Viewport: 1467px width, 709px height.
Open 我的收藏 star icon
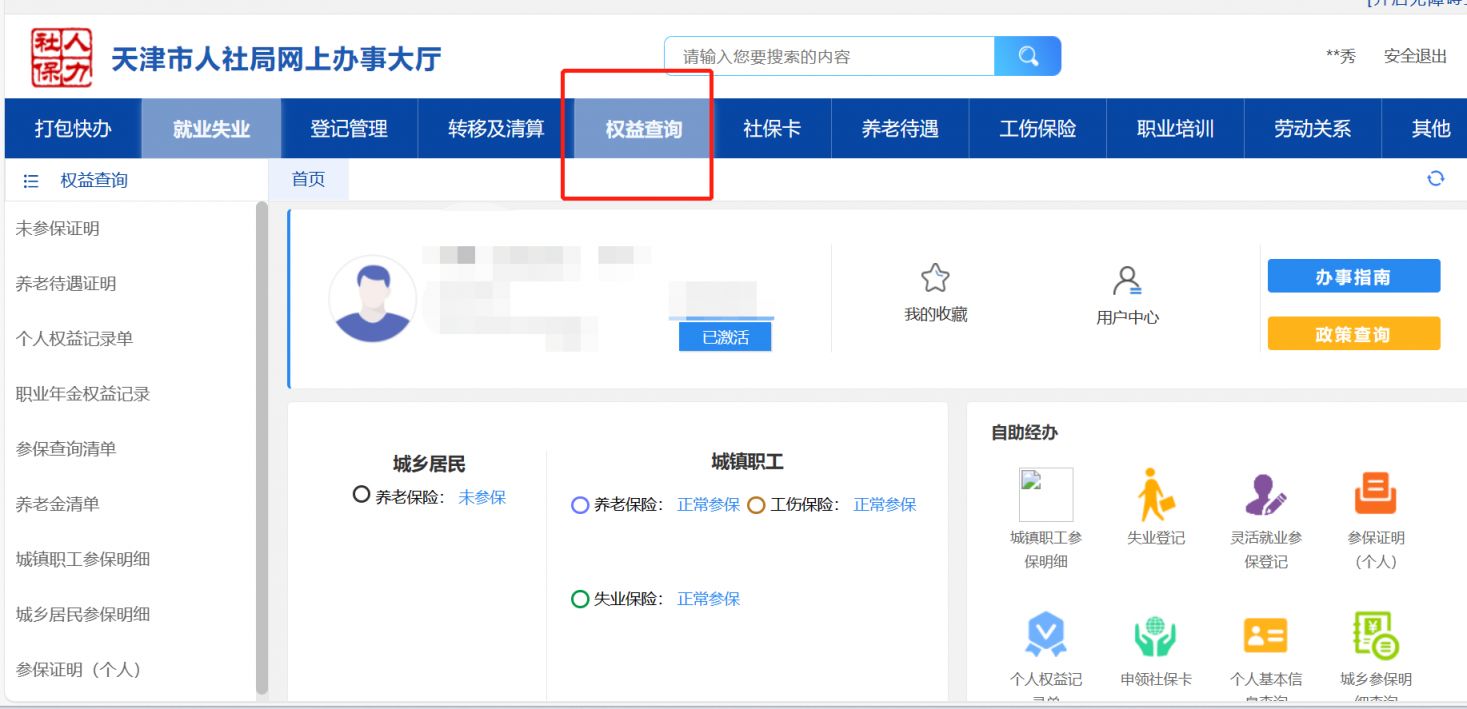935,279
